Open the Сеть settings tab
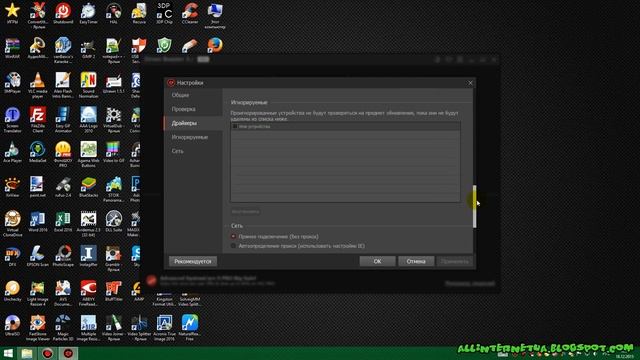The width and height of the screenshot is (640, 360). click(178, 151)
